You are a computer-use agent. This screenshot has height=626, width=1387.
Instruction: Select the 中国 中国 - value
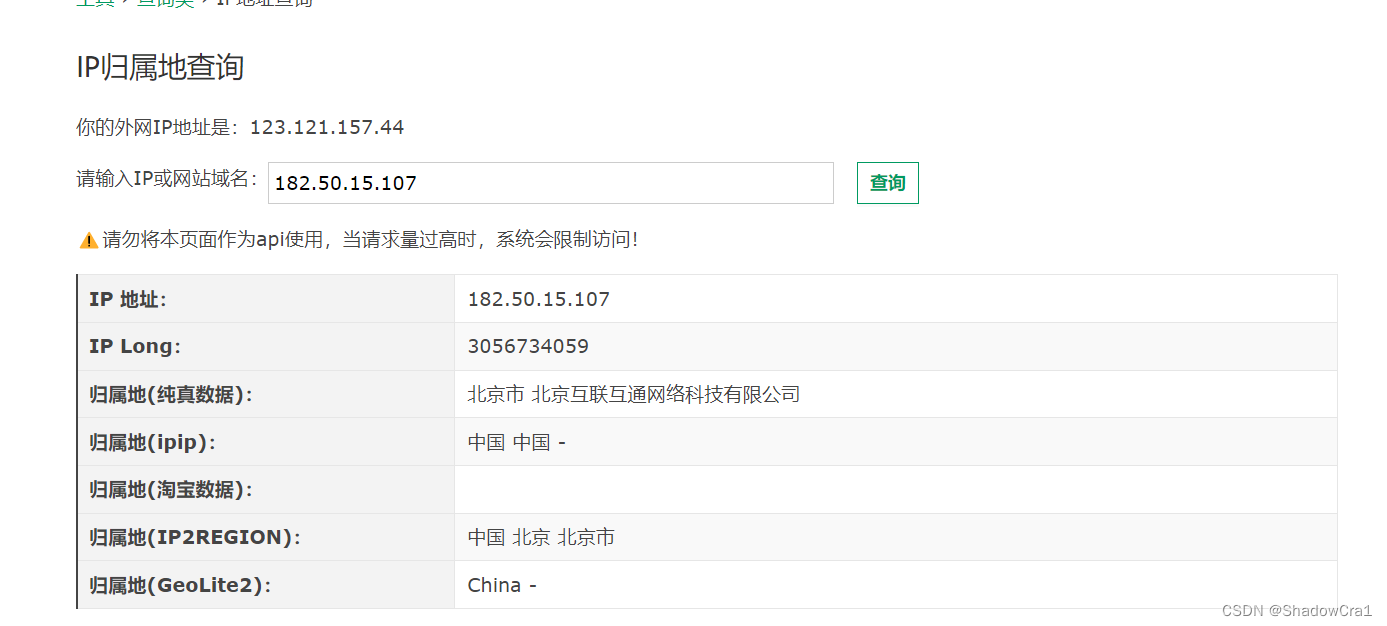point(517,442)
